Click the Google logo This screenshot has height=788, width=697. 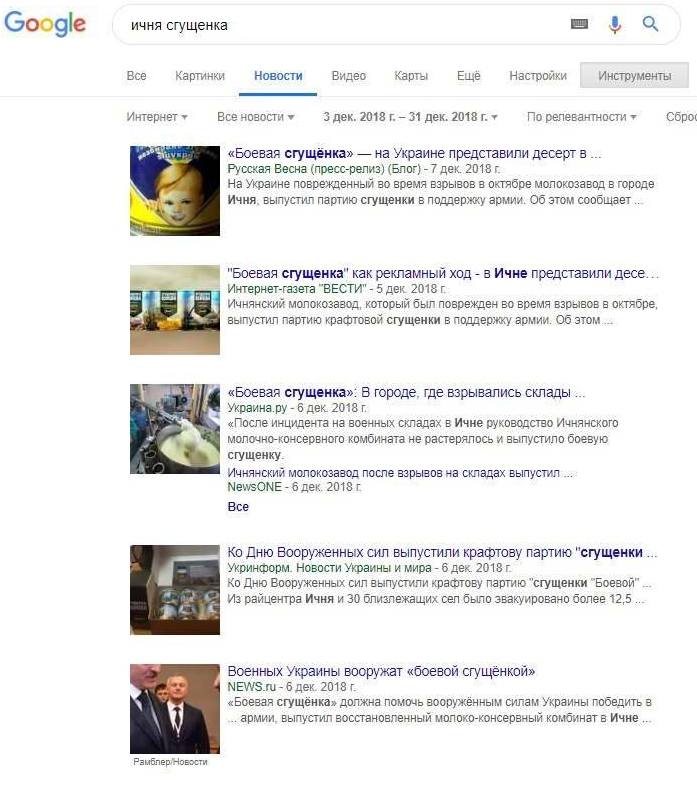tap(45, 24)
